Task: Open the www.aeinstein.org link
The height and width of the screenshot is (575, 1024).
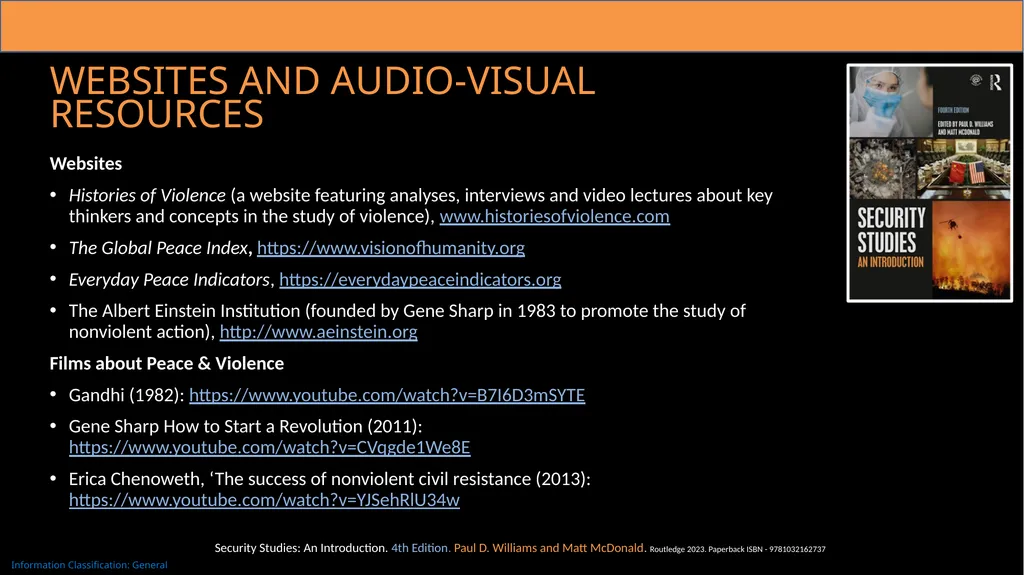Action: pyautogui.click(x=319, y=332)
